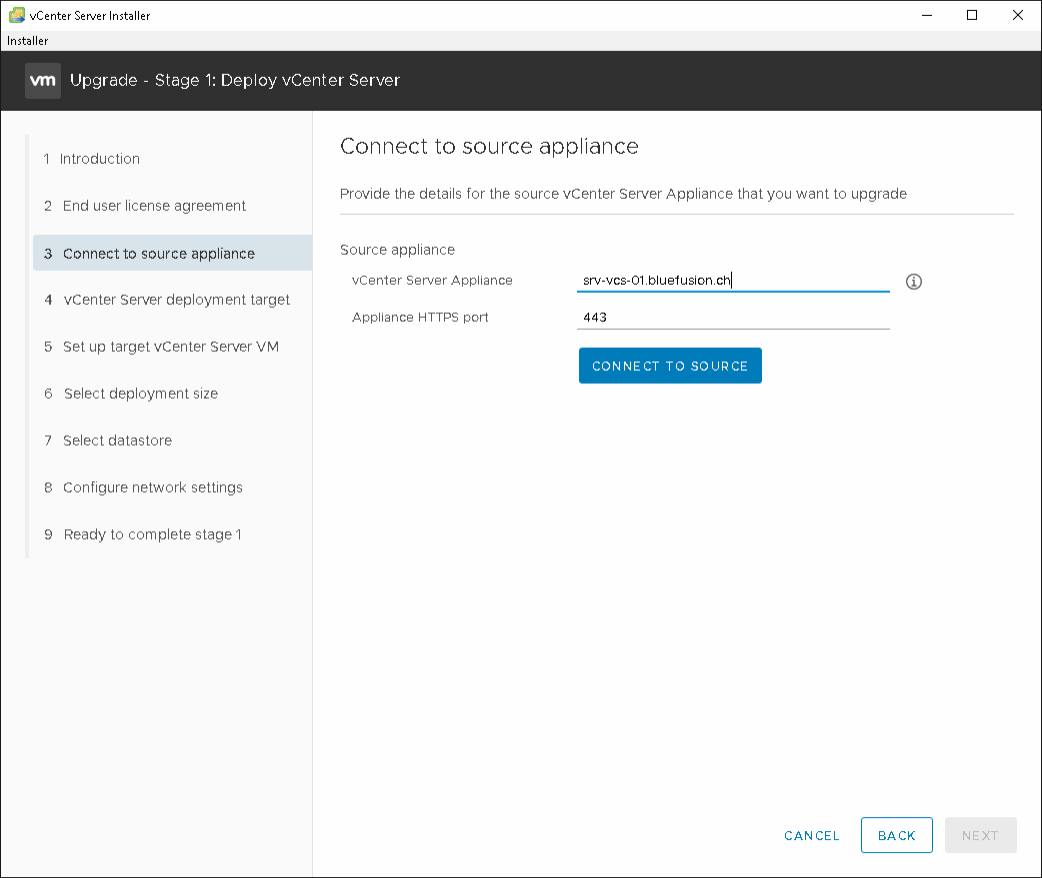Go to step 9 Ready to complete stage 1
Screen dimensions: 1042x878
152,535
